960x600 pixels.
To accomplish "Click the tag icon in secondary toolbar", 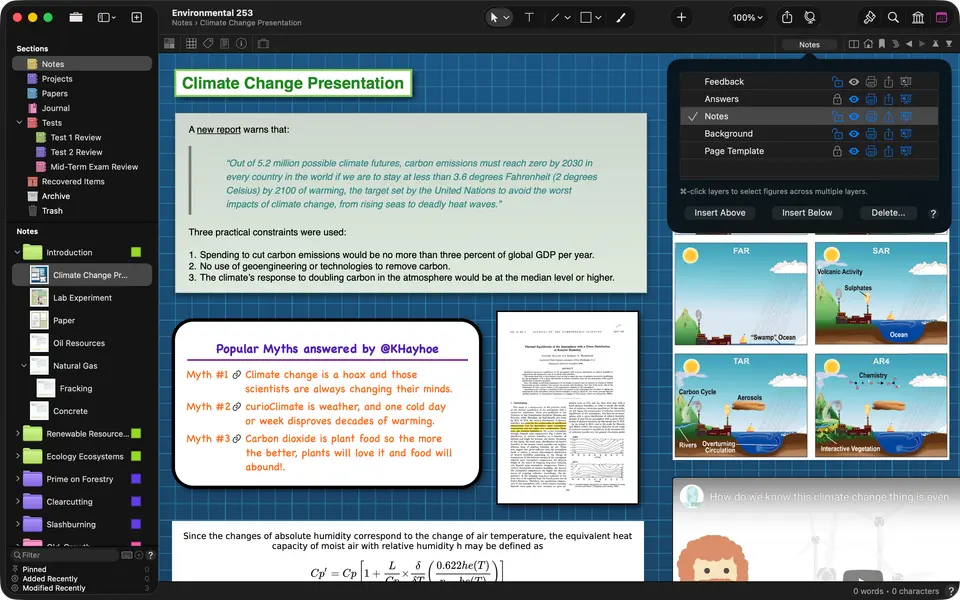I will pyautogui.click(x=208, y=43).
